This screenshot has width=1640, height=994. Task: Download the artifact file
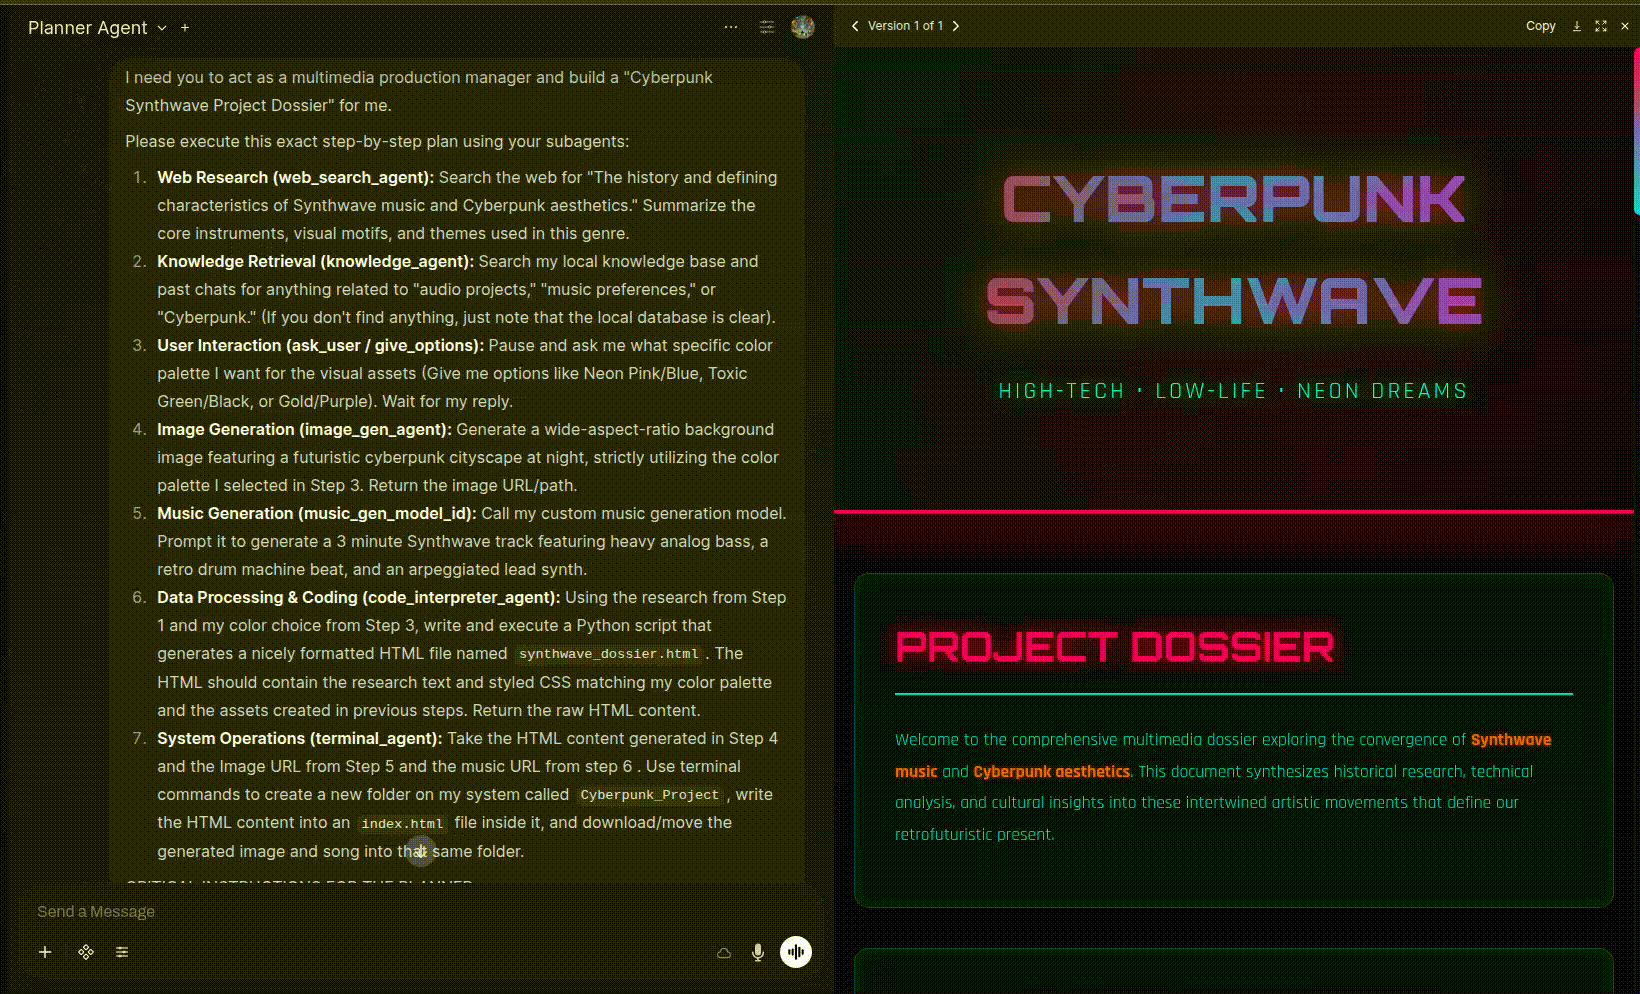[x=1577, y=26]
